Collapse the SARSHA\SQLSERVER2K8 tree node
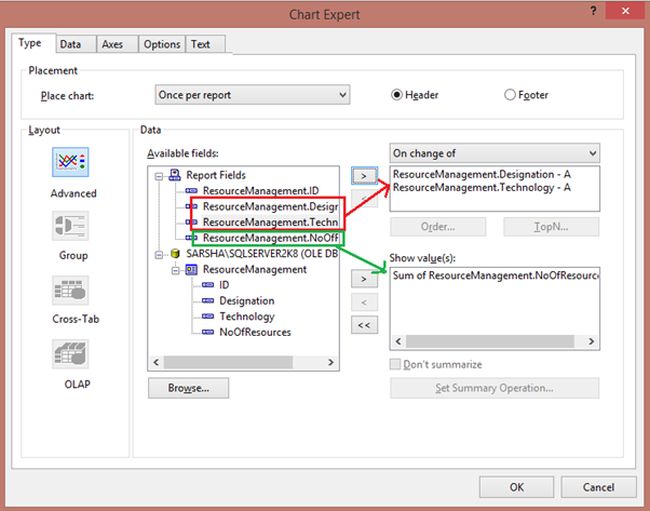 (159, 254)
